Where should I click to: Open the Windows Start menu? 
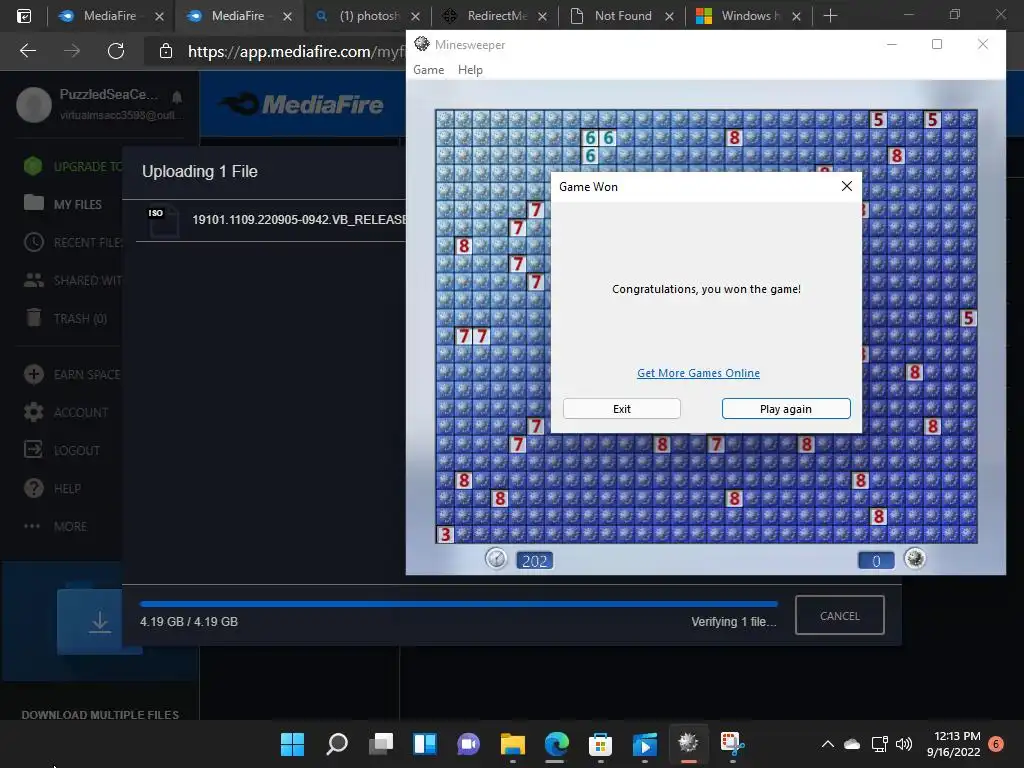292,743
